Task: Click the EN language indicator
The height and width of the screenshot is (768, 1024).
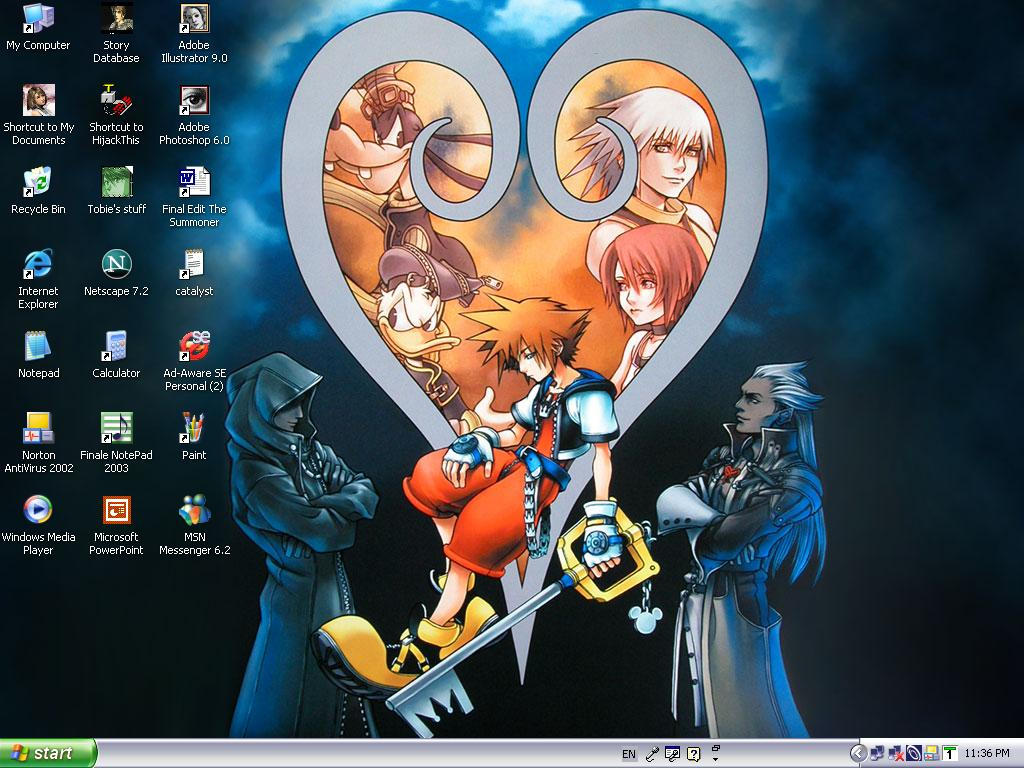Action: tap(628, 754)
